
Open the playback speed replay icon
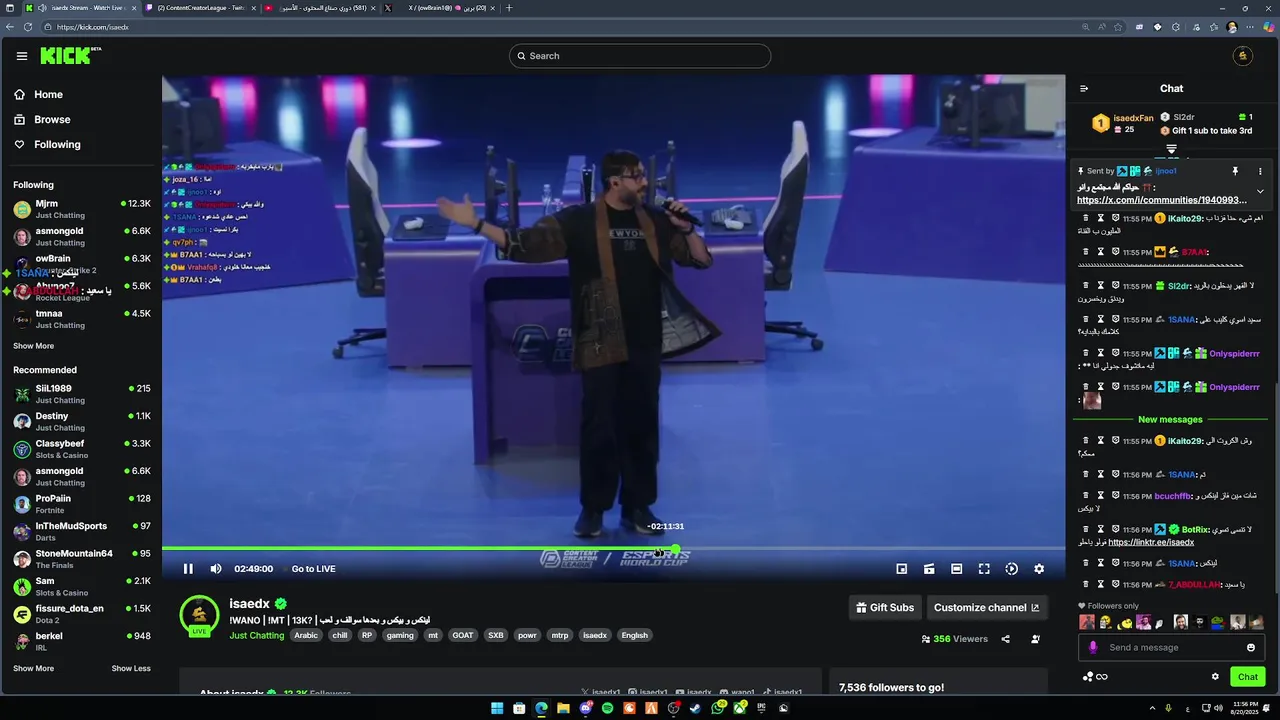[1012, 569]
